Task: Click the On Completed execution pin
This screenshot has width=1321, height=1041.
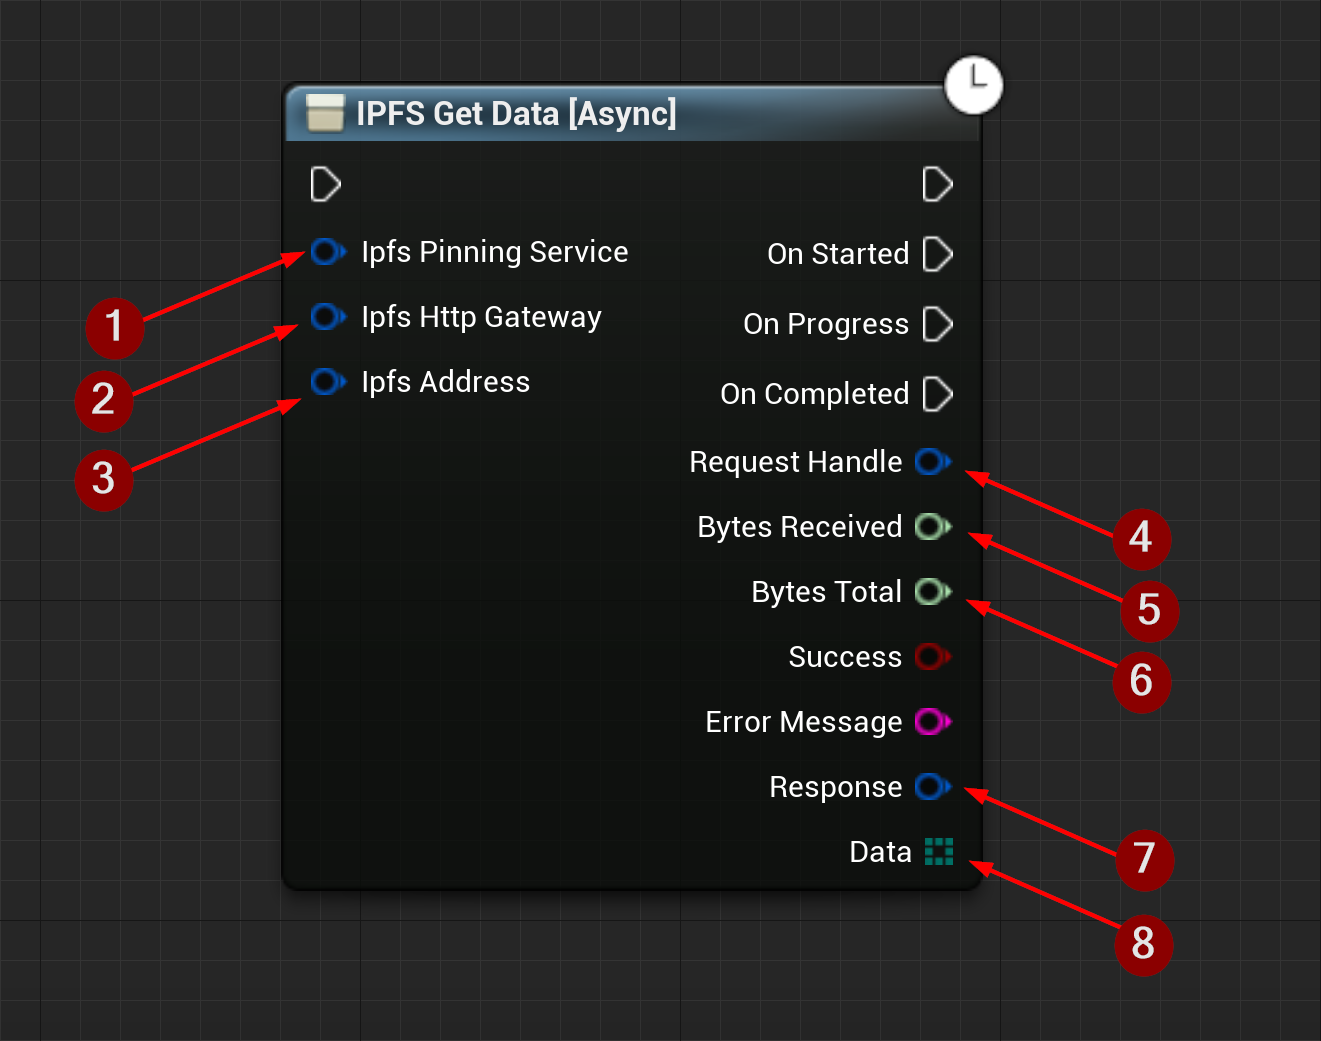Action: (937, 394)
